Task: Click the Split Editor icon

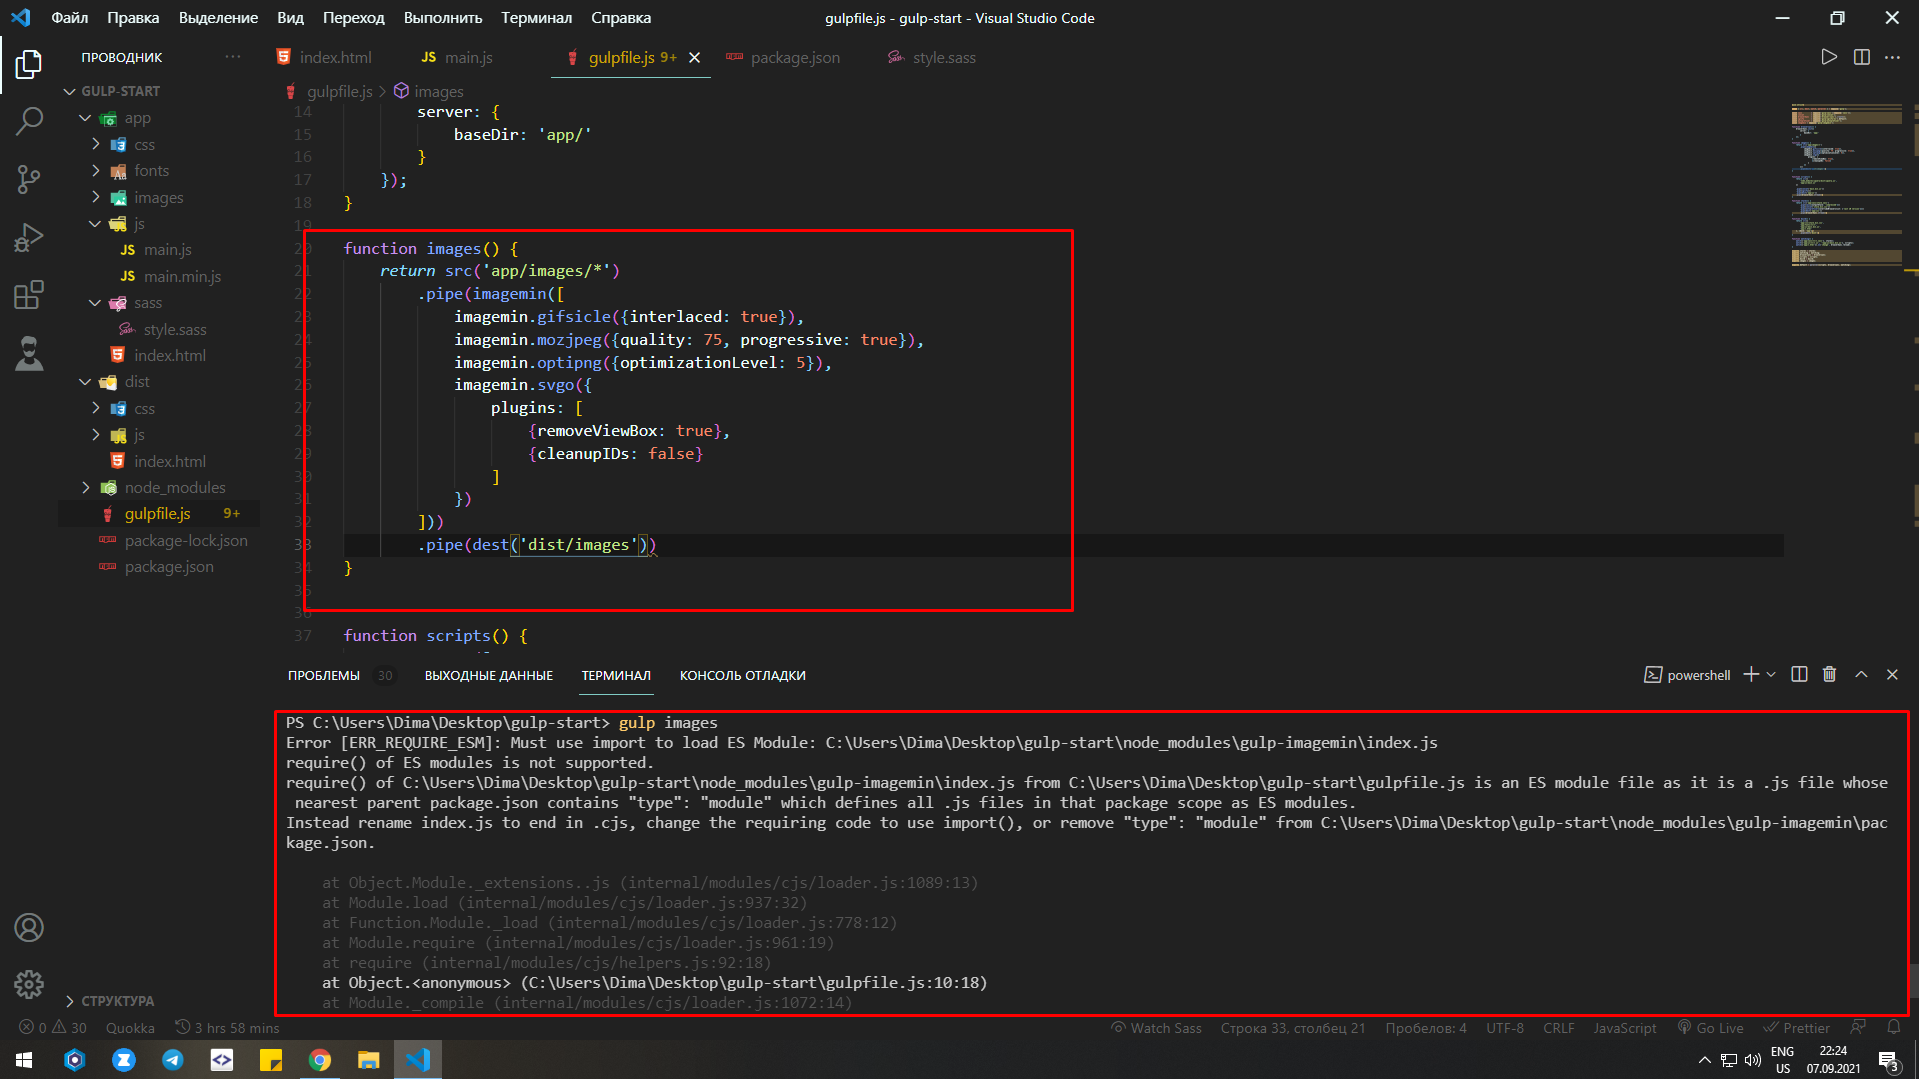Action: [1861, 57]
